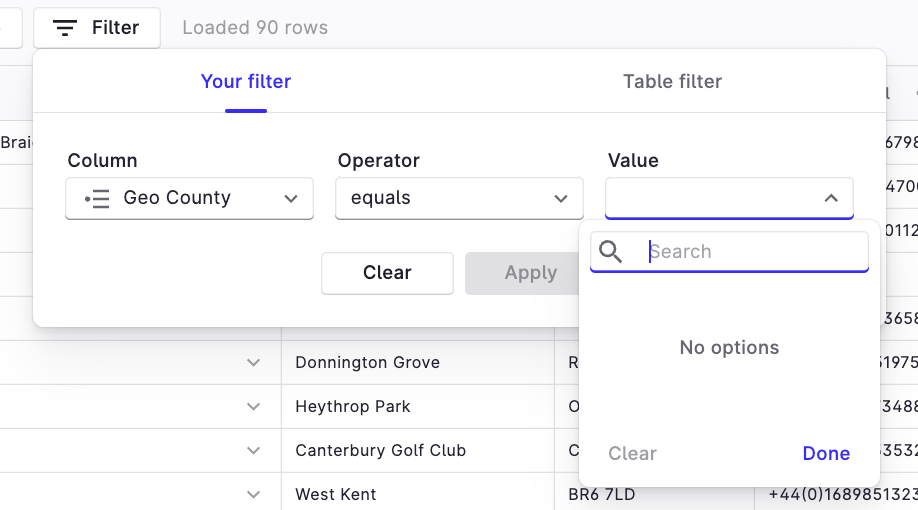Open the Column Geo County dropdown

pos(189,198)
